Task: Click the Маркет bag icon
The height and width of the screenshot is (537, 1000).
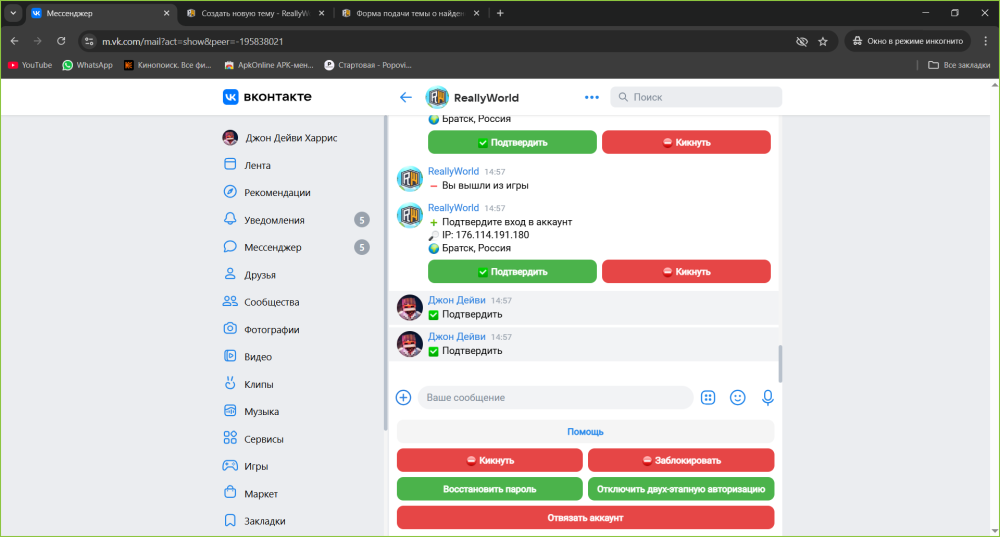Action: pos(230,492)
